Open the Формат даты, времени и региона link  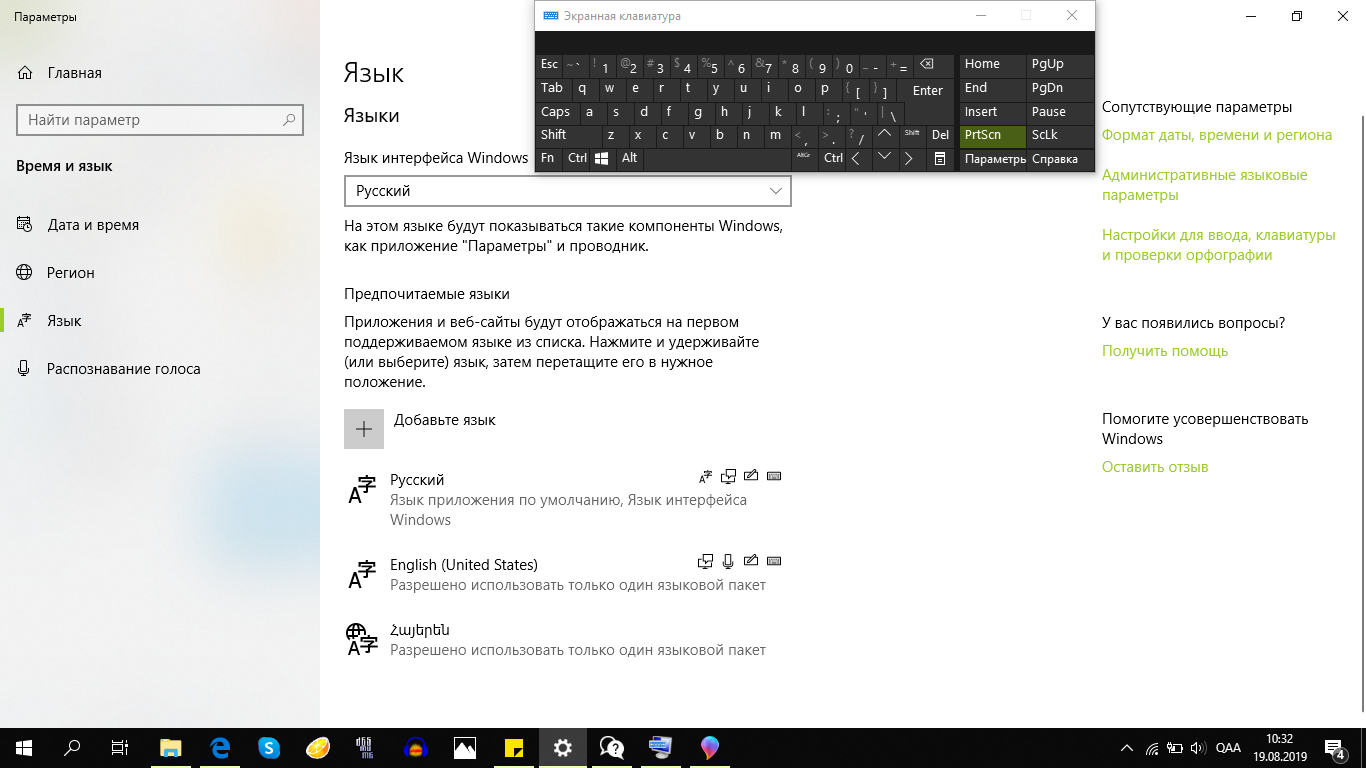click(1217, 135)
